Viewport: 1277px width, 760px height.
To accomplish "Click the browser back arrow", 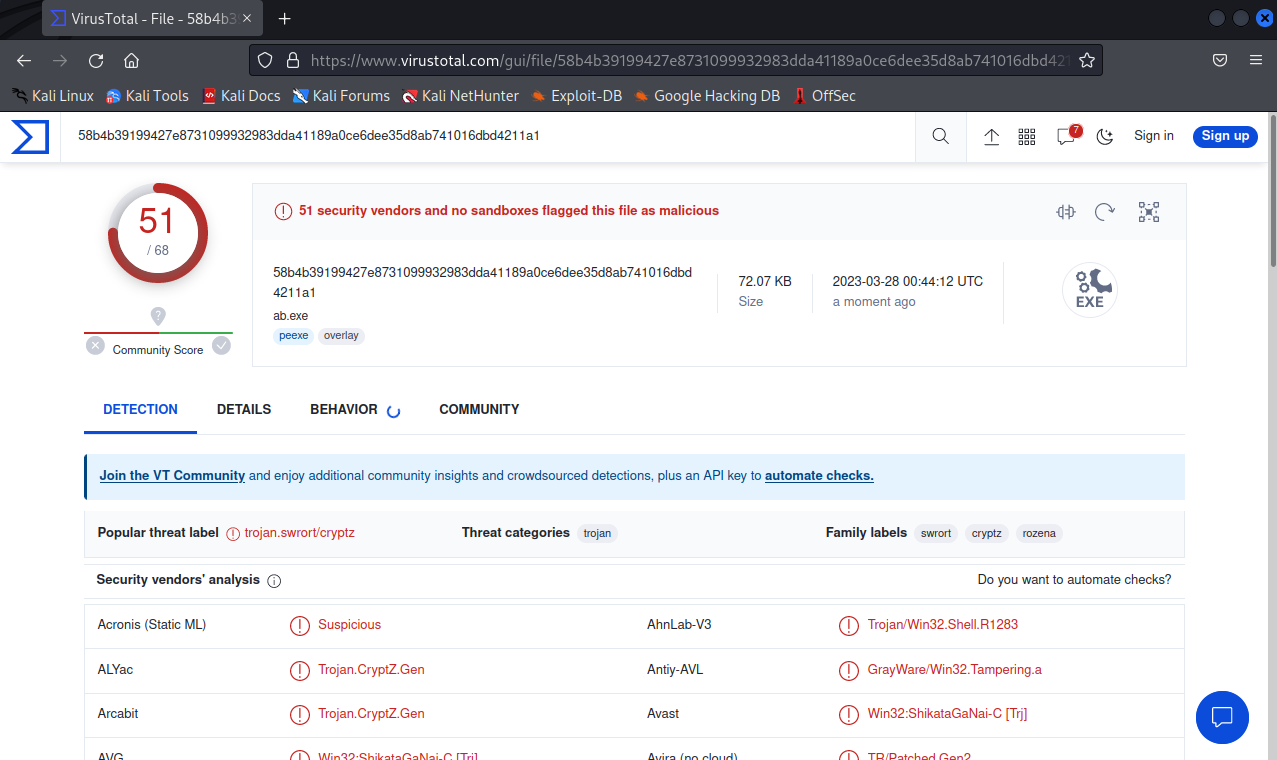I will [x=24, y=60].
